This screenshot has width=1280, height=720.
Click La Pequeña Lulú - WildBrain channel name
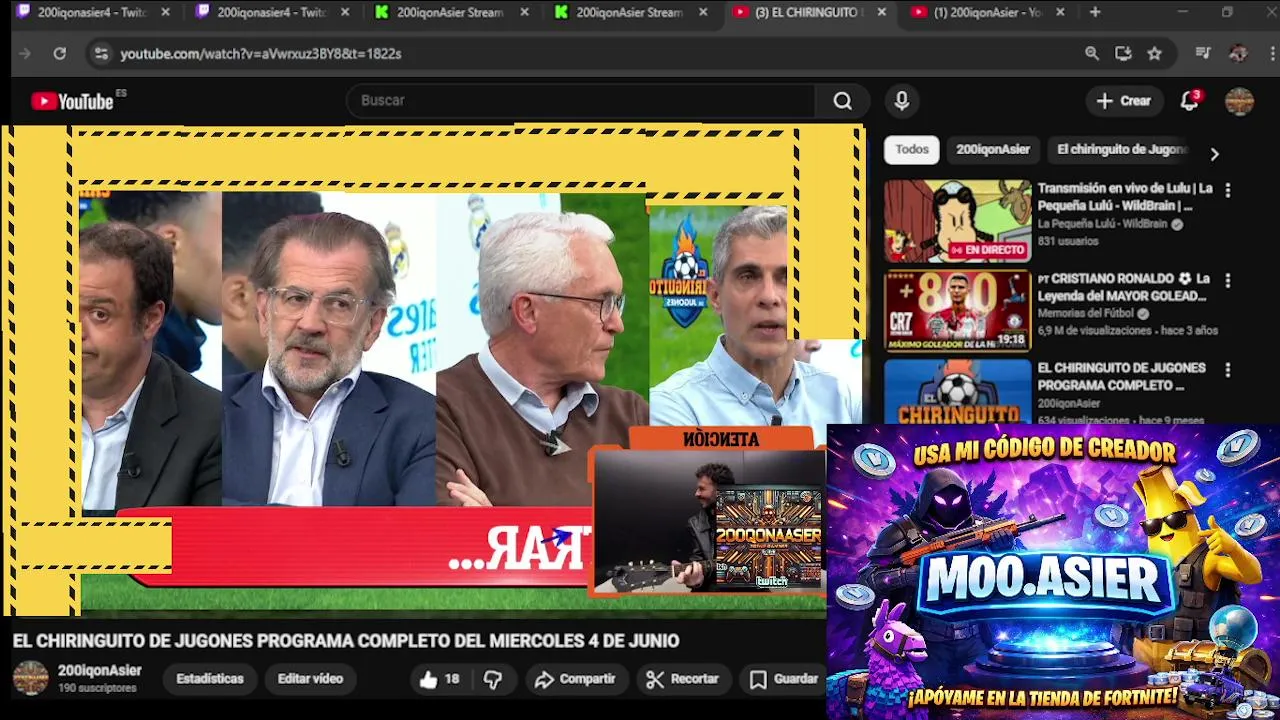tap(1102, 225)
